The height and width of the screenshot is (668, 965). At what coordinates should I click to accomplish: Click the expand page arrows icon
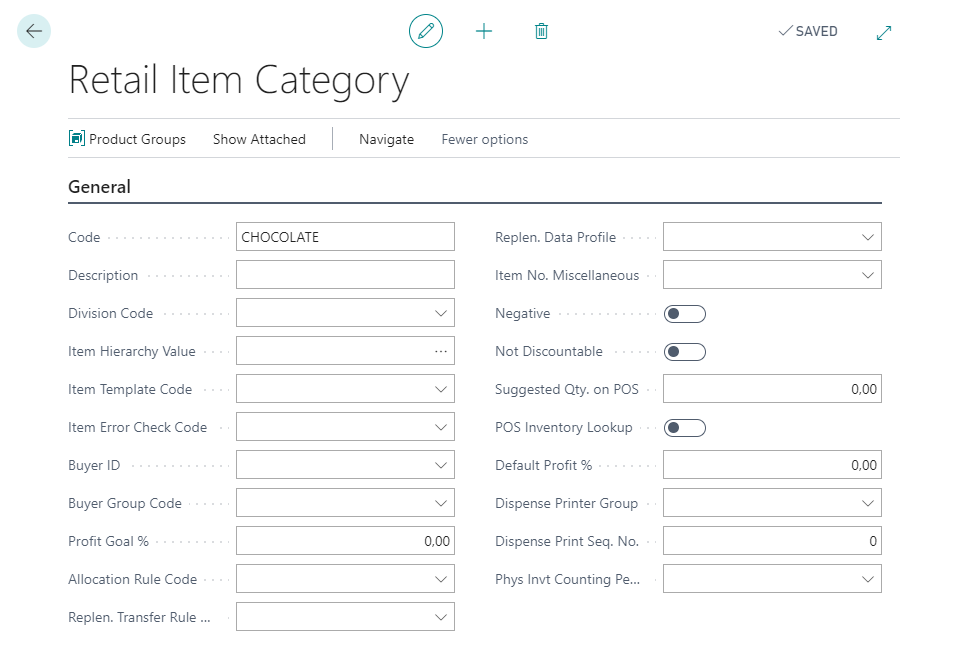[x=884, y=32]
